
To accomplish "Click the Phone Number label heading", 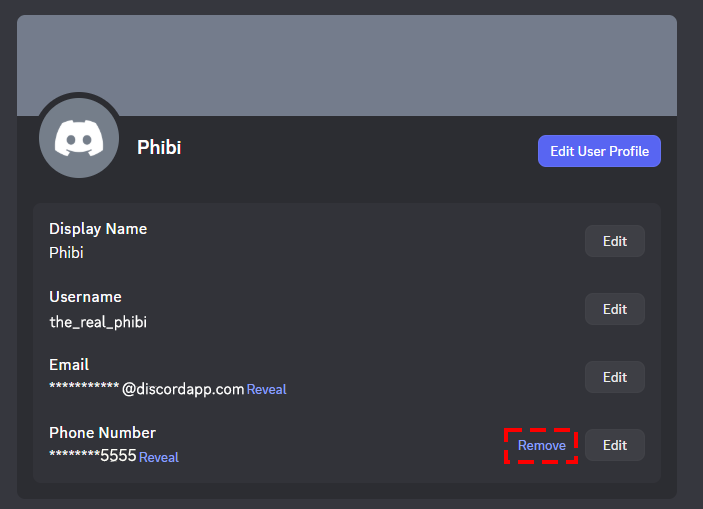I will coord(102,433).
